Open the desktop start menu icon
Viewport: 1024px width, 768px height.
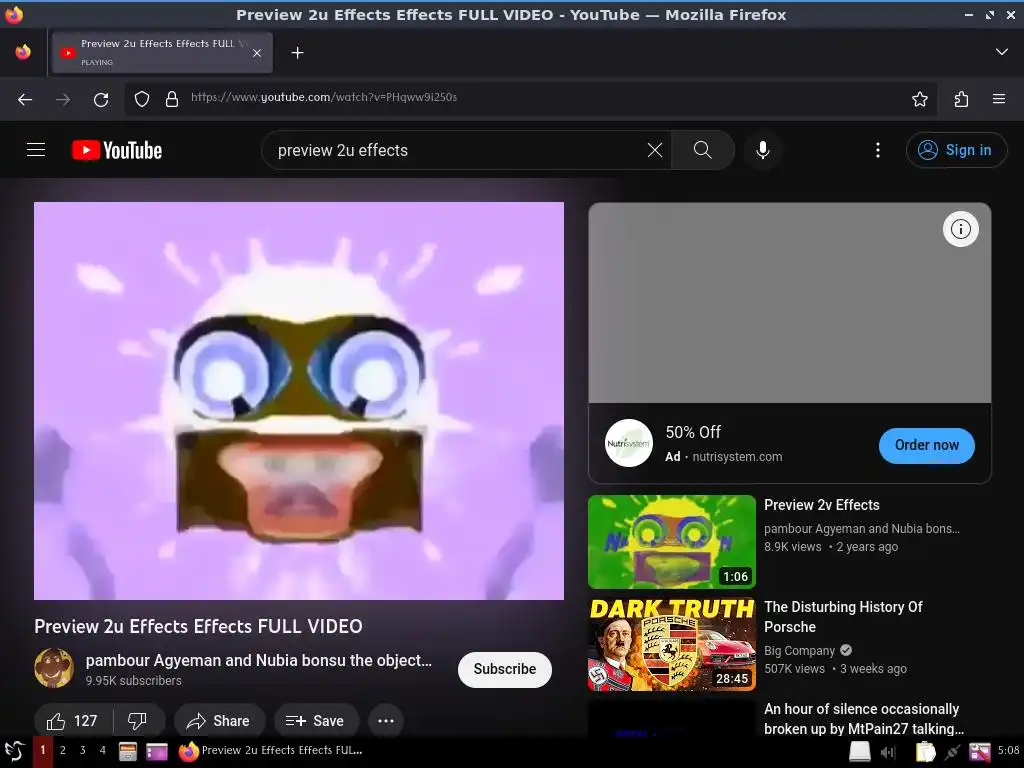coord(14,751)
